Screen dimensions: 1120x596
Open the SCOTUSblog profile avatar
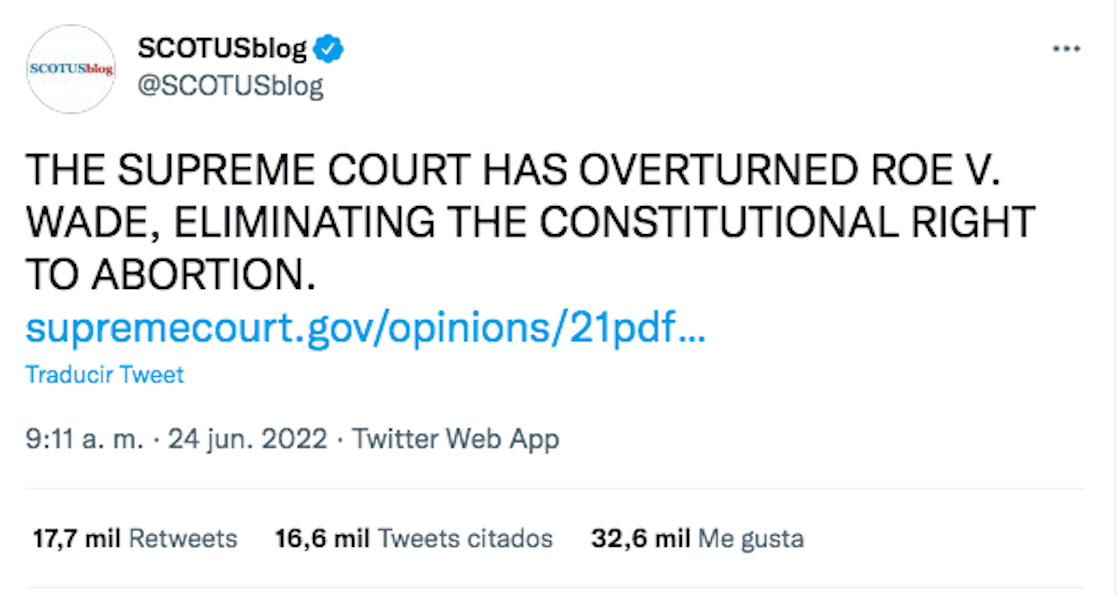71,69
